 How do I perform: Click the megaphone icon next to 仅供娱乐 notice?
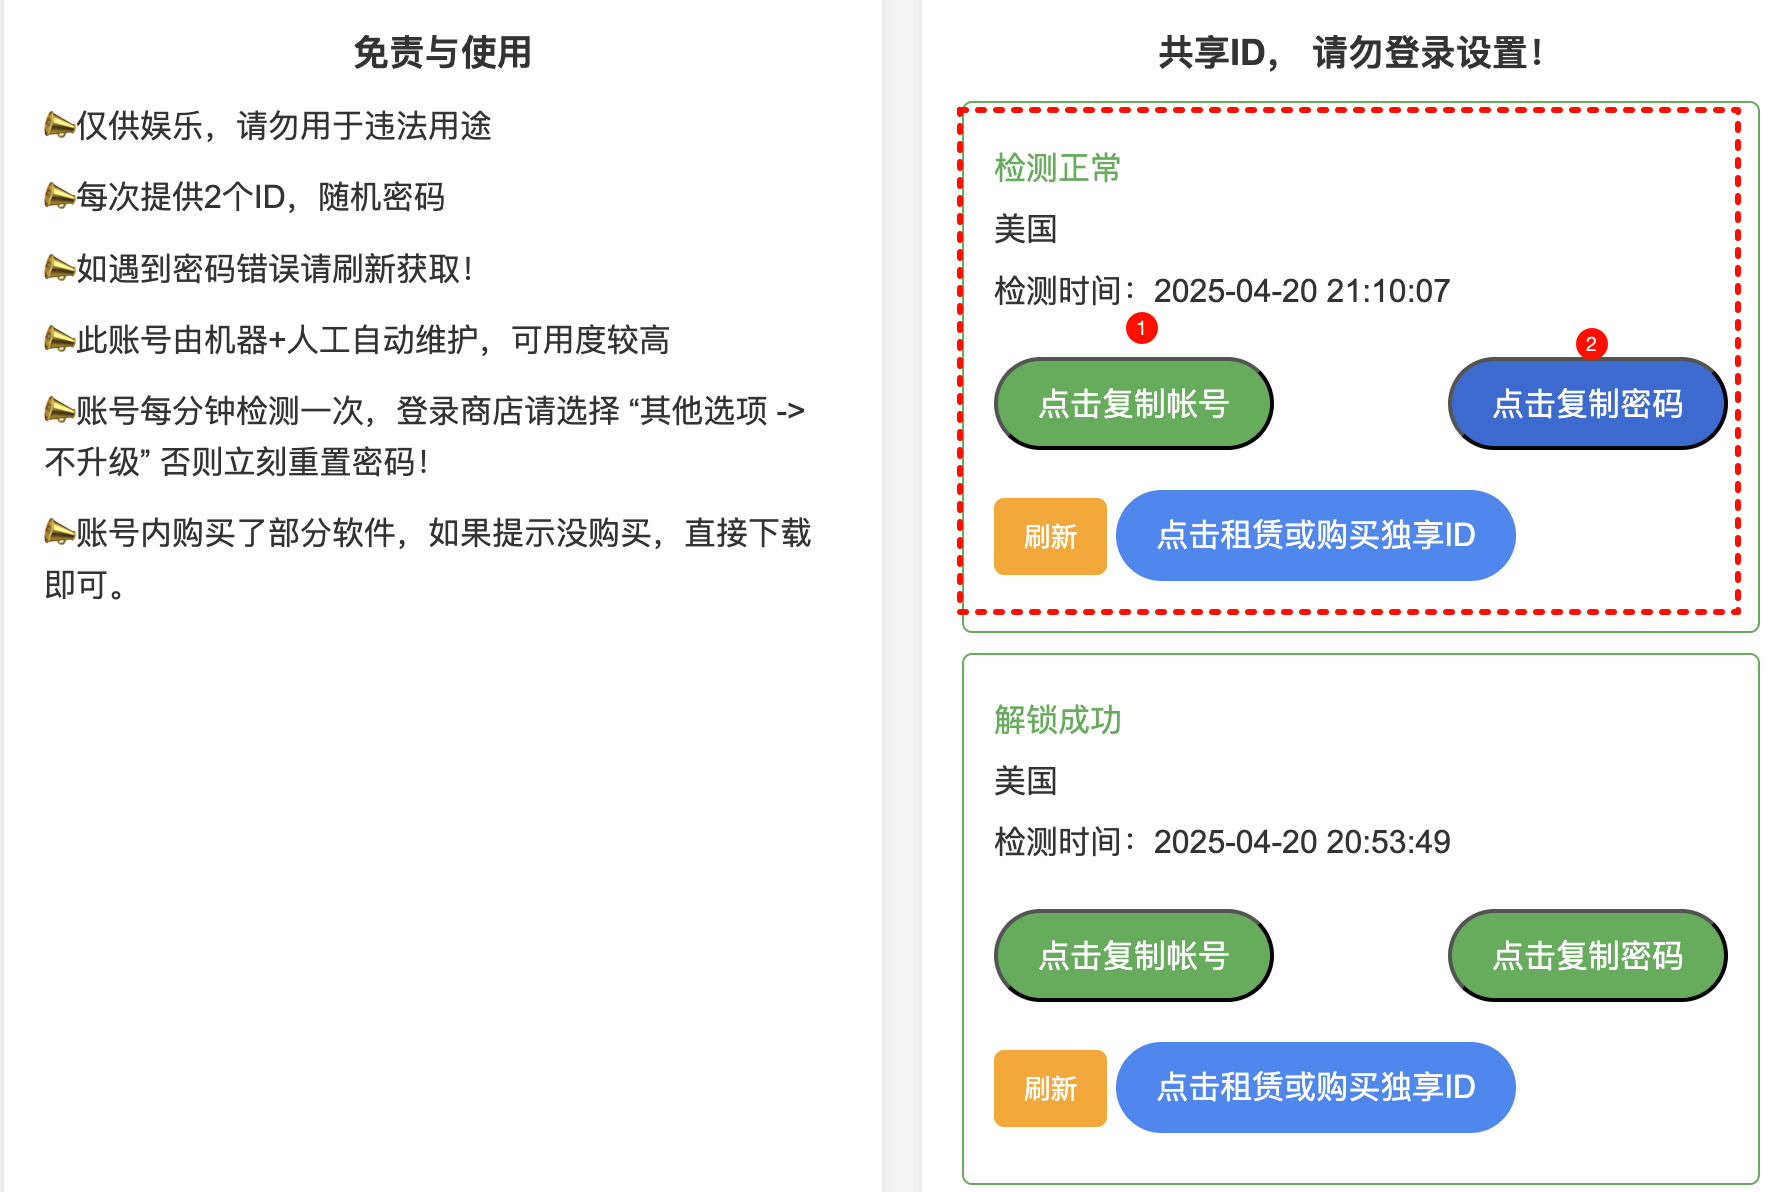(57, 126)
